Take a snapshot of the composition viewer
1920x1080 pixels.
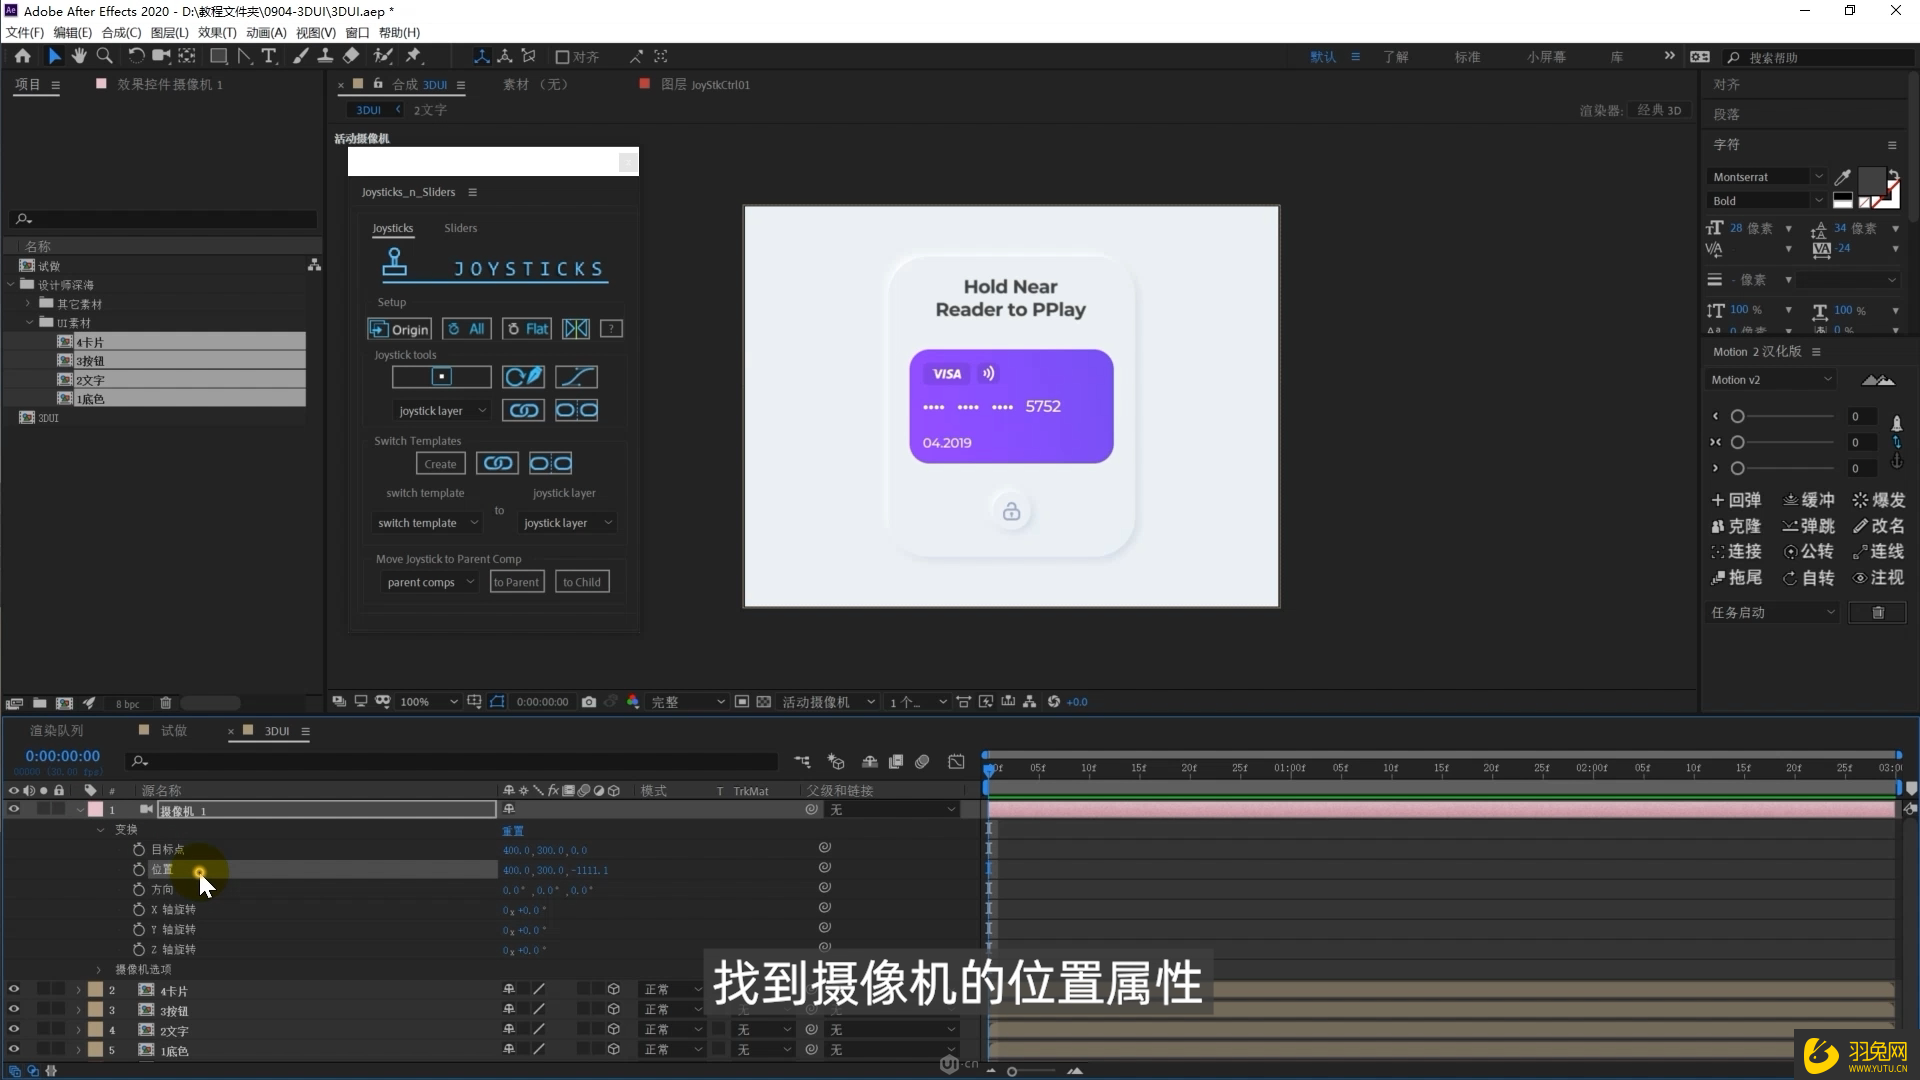589,702
